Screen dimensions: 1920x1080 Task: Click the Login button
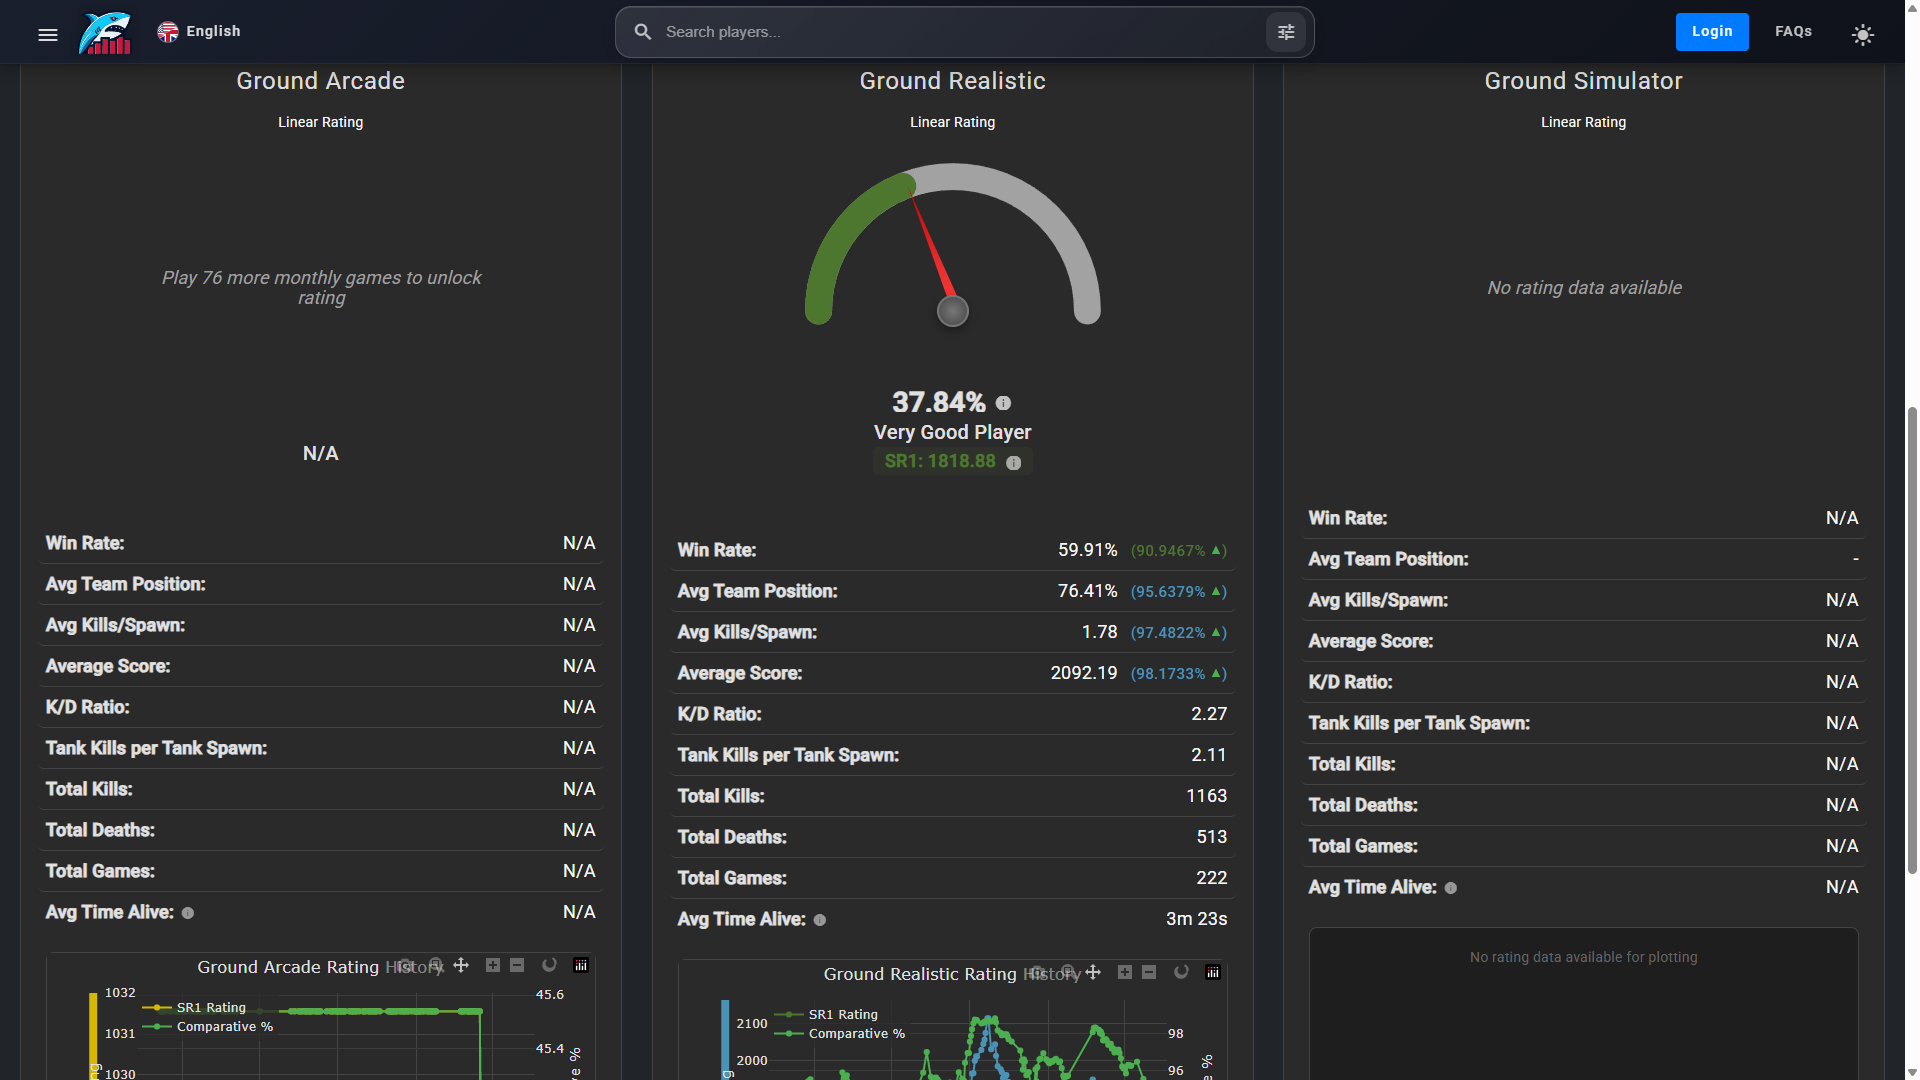point(1711,32)
